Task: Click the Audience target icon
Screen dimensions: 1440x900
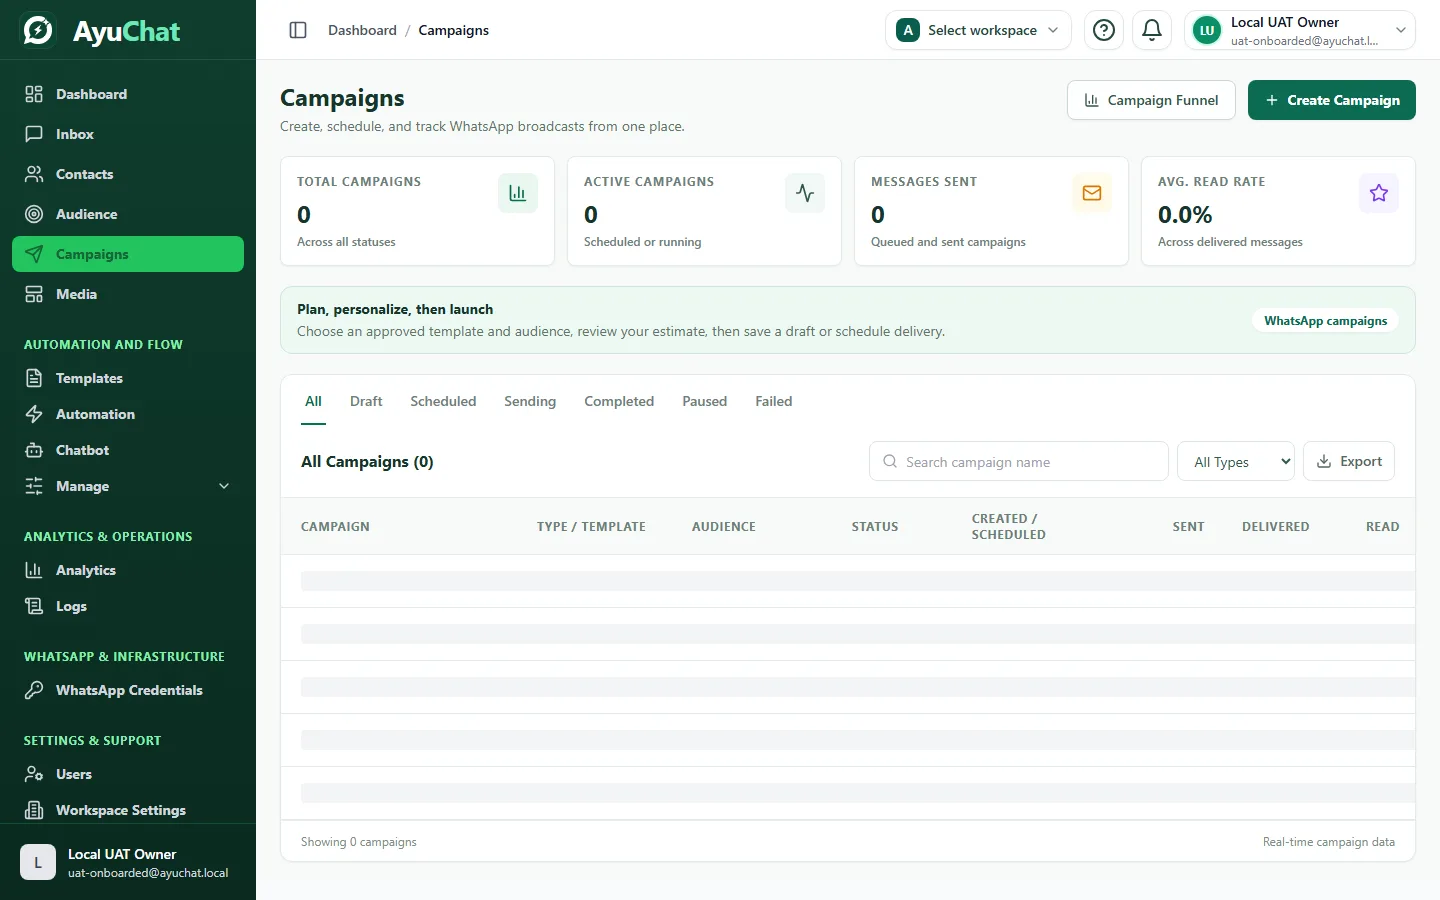Action: click(x=34, y=214)
